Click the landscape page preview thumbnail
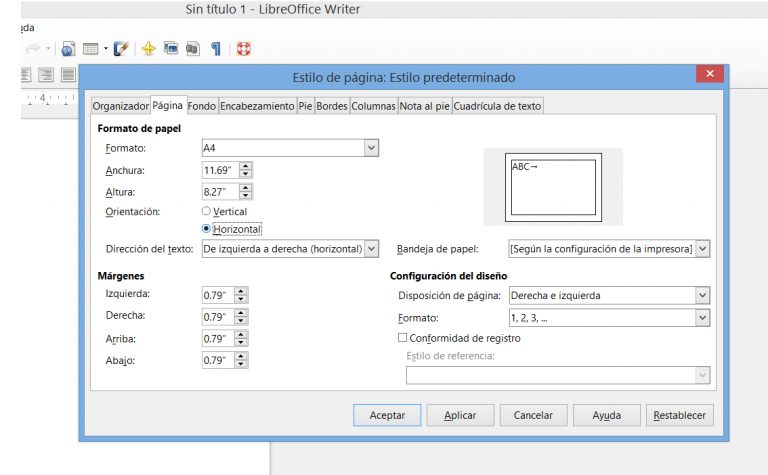768x475 pixels. click(x=553, y=187)
